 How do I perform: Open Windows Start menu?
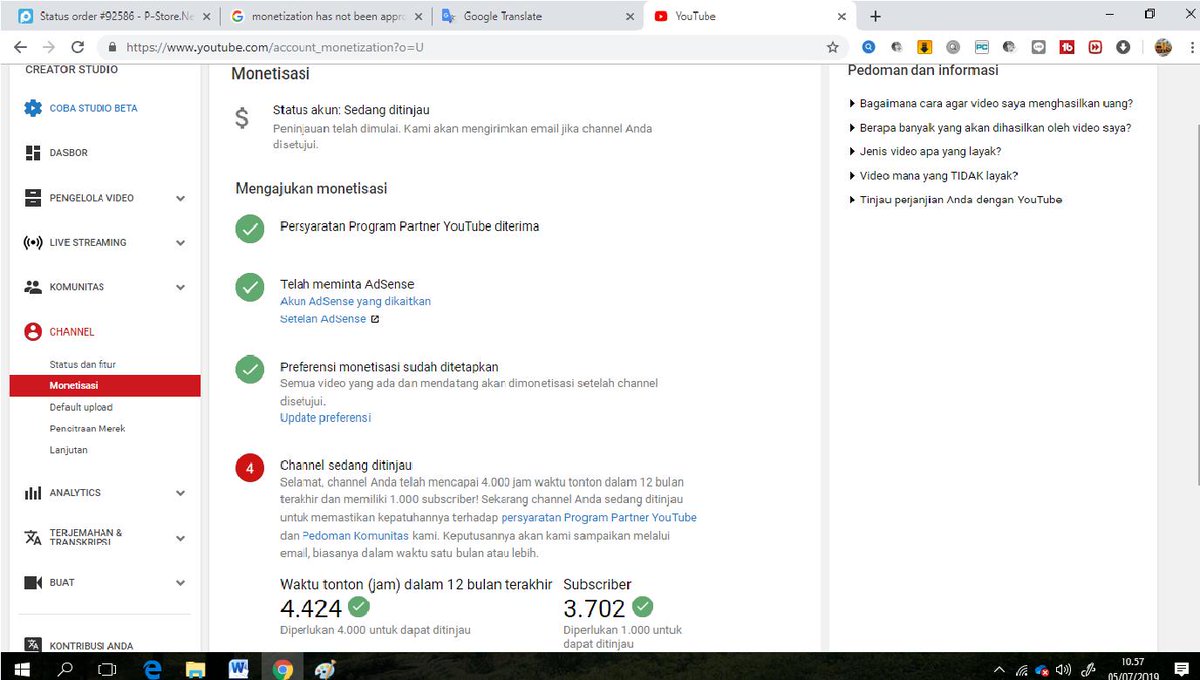click(22, 668)
